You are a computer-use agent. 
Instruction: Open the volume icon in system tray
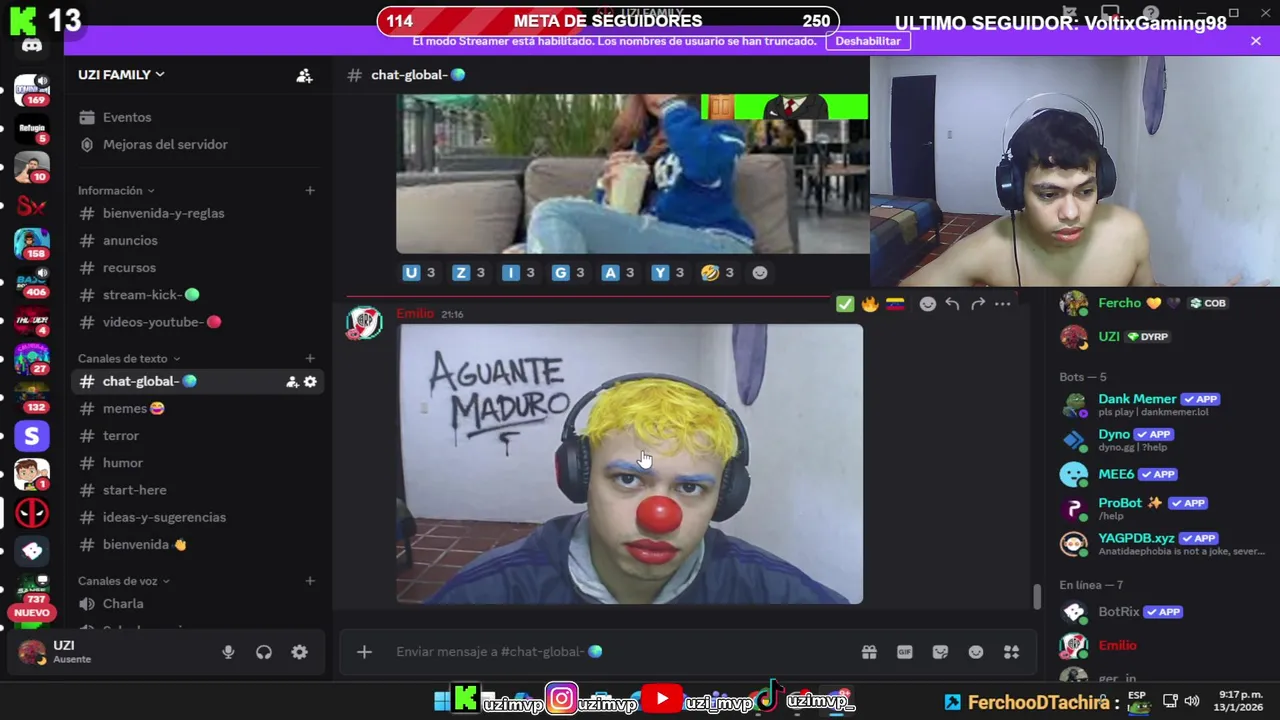pos(1194,701)
